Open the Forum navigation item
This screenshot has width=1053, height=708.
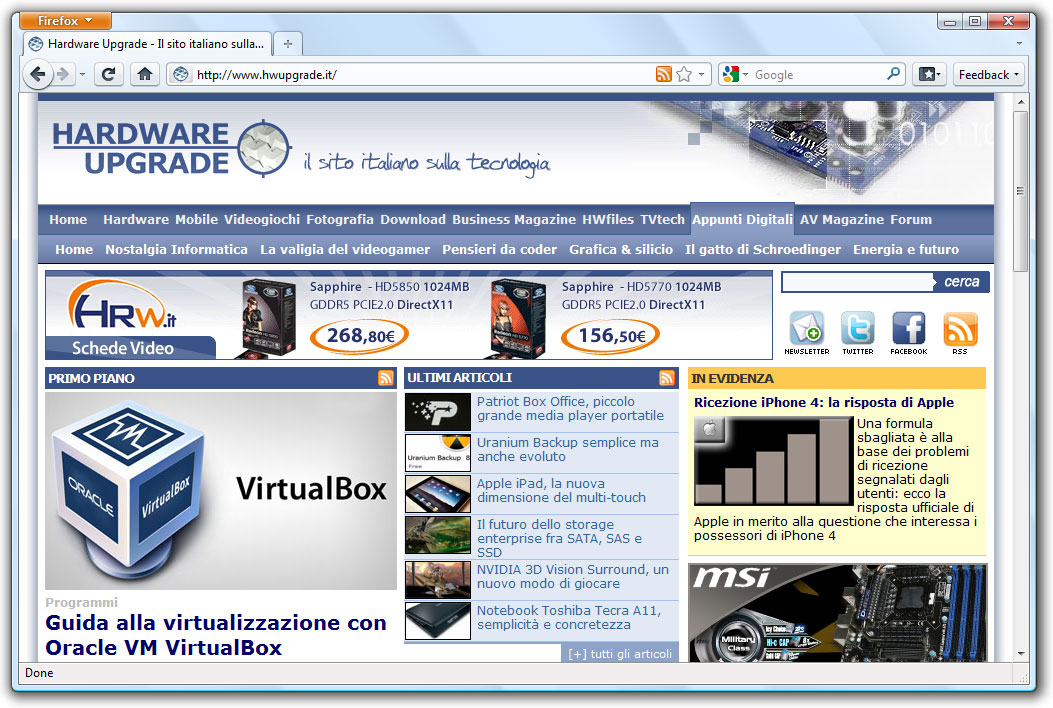coord(911,220)
